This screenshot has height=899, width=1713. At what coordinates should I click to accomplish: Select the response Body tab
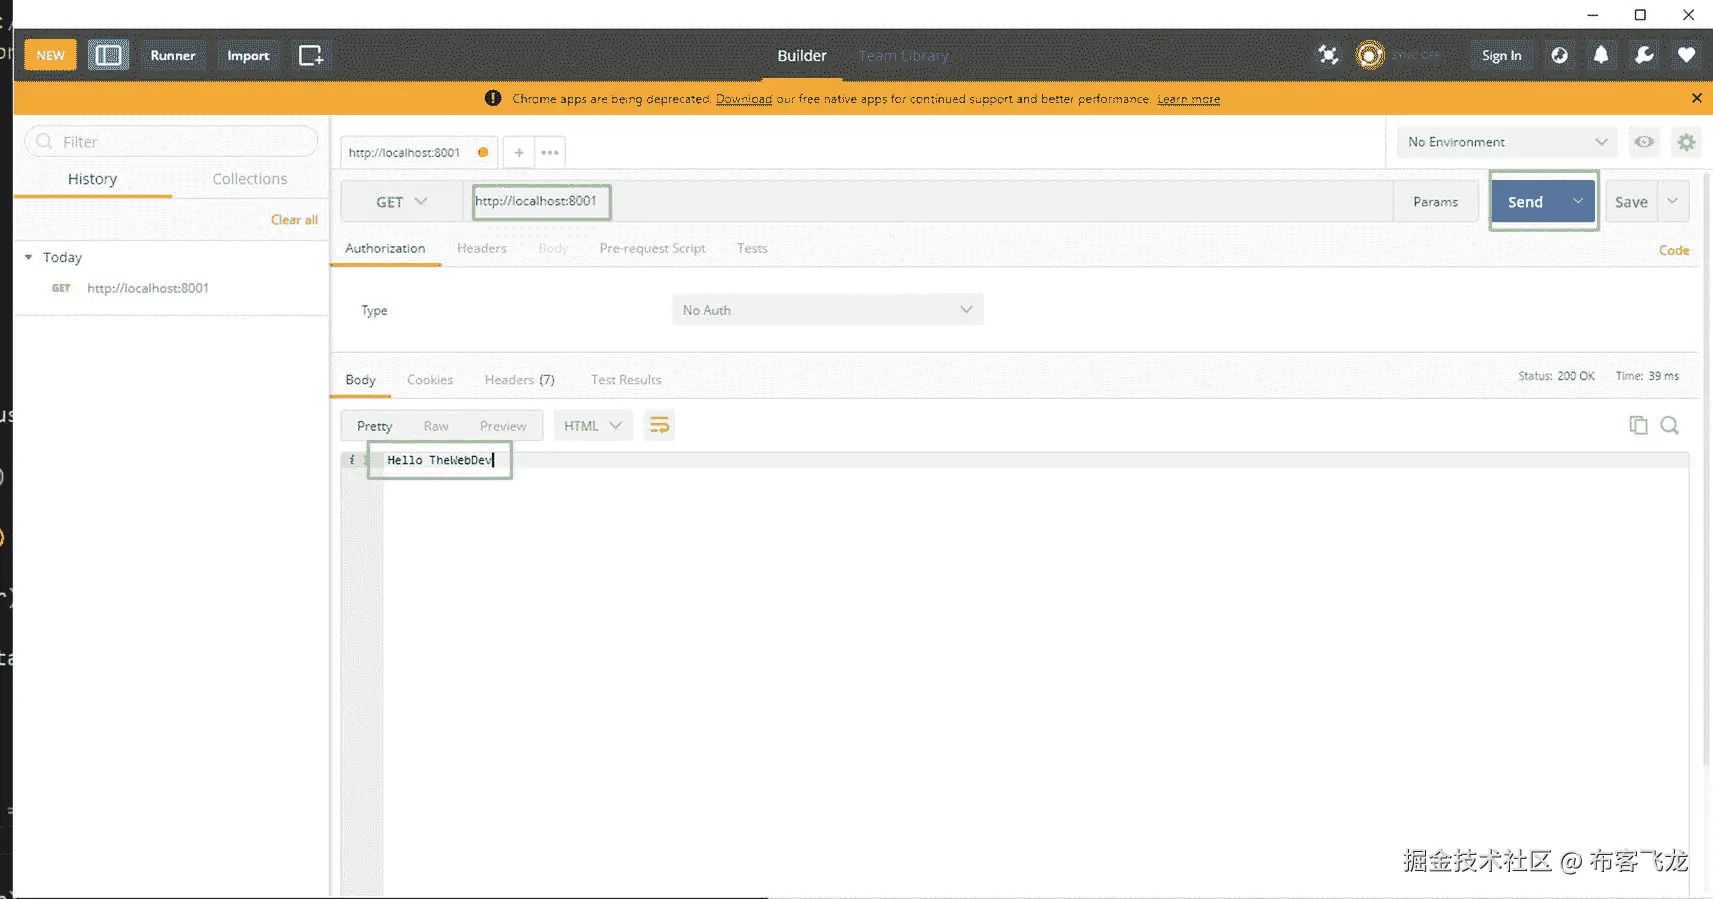(x=360, y=380)
